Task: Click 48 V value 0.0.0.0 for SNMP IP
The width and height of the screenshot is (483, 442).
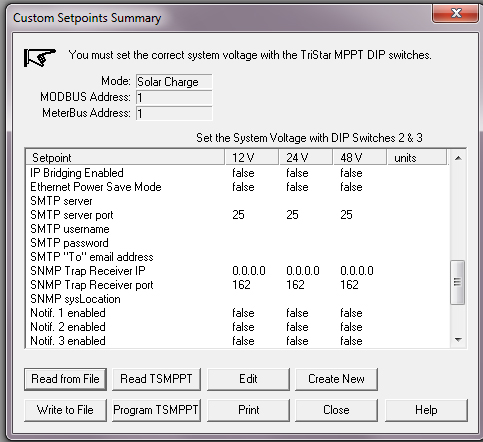Action: point(357,271)
